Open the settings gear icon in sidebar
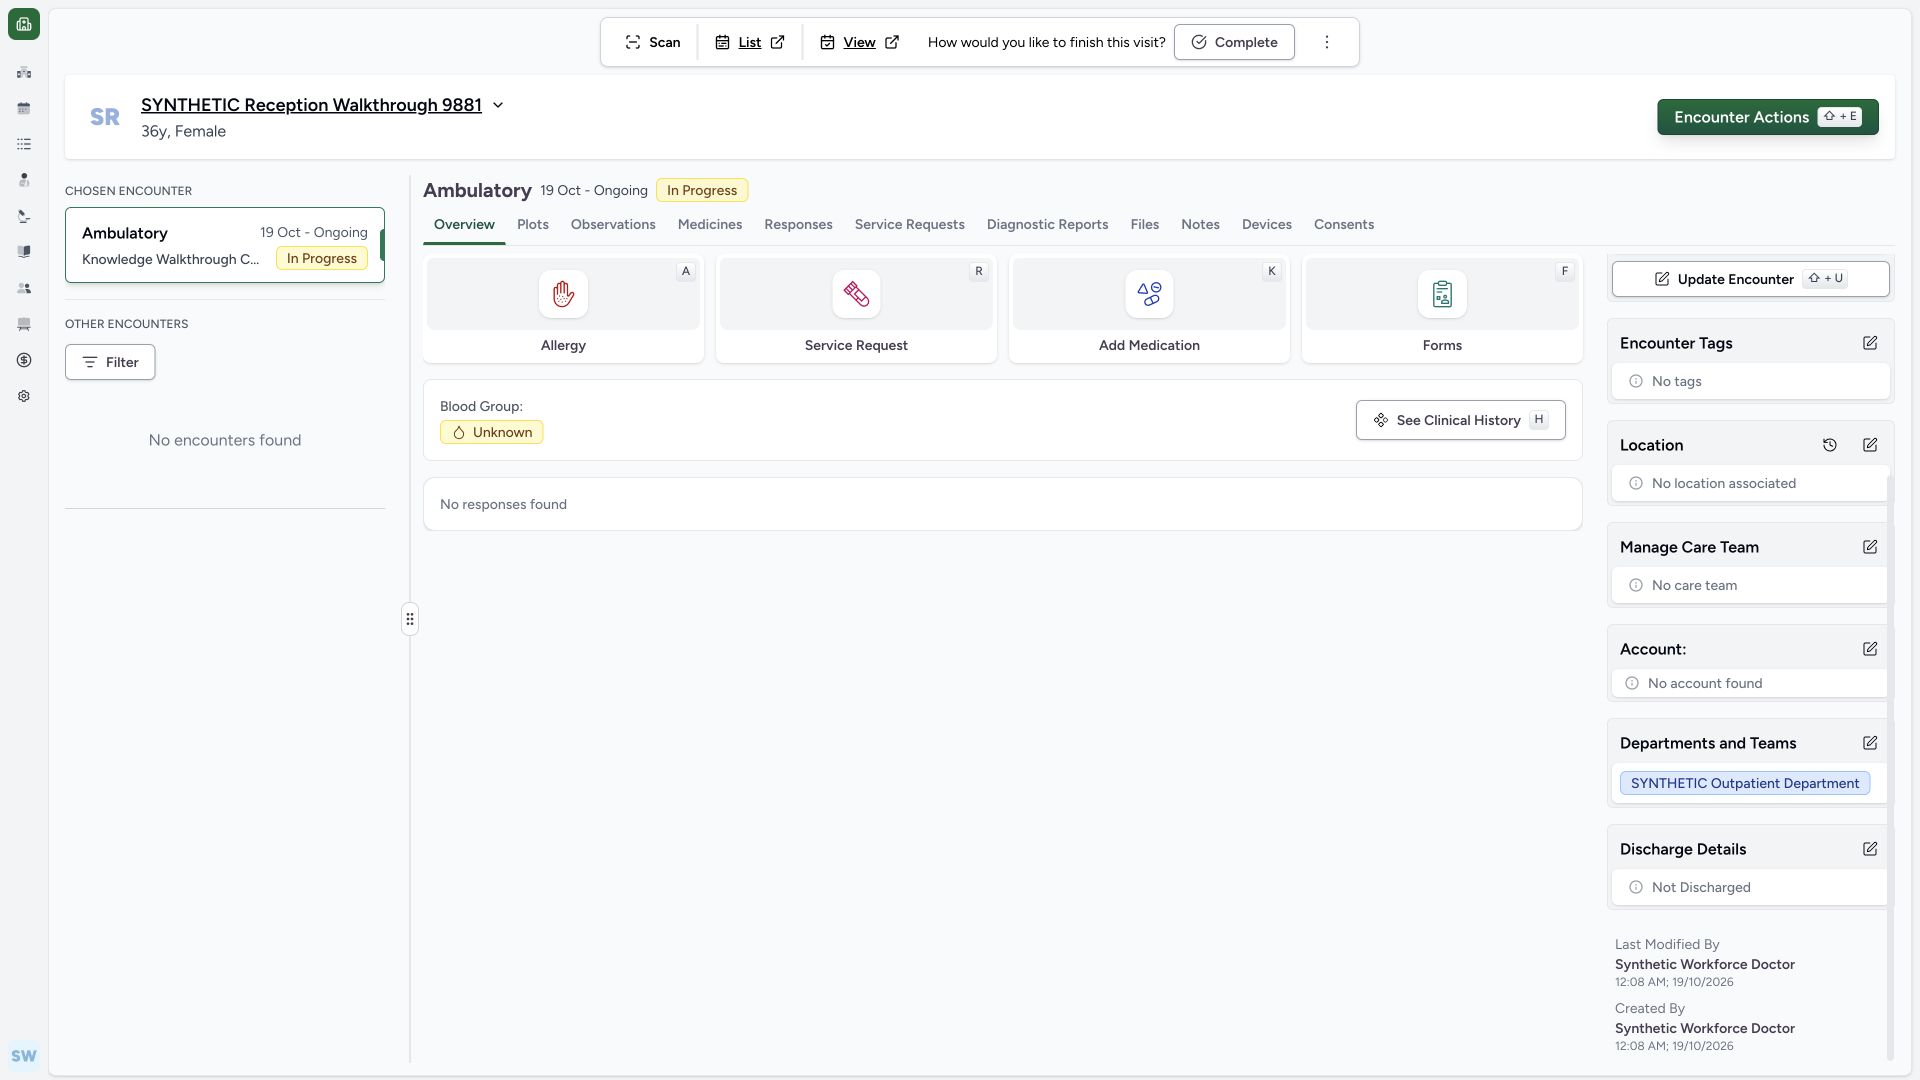Viewport: 1920px width, 1080px height. click(x=24, y=396)
